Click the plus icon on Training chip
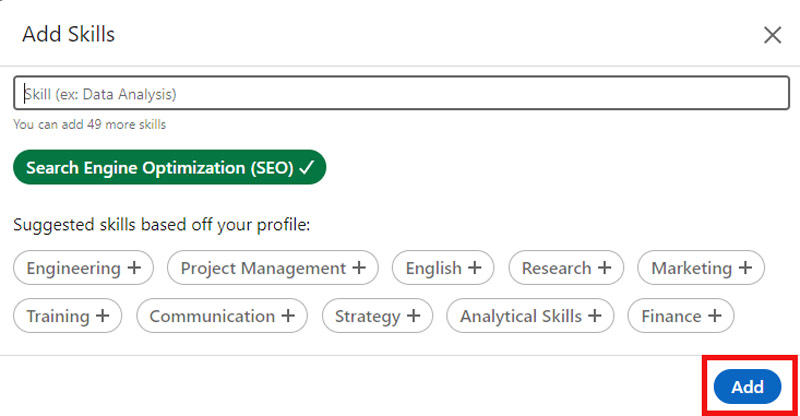This screenshot has height=416, width=800. [102, 316]
